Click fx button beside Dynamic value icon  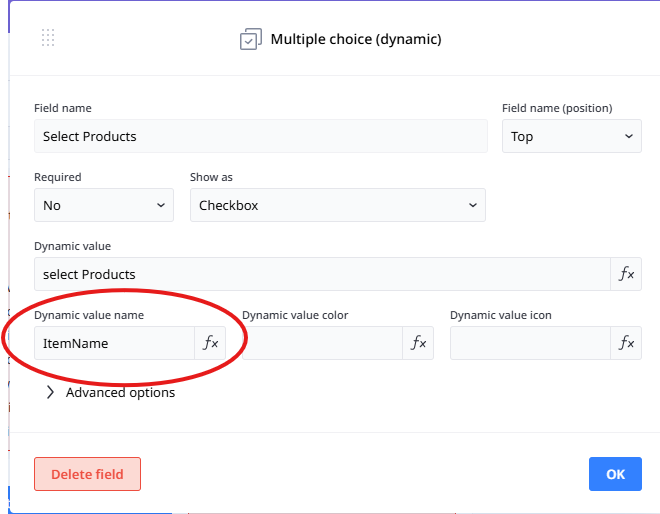[626, 343]
